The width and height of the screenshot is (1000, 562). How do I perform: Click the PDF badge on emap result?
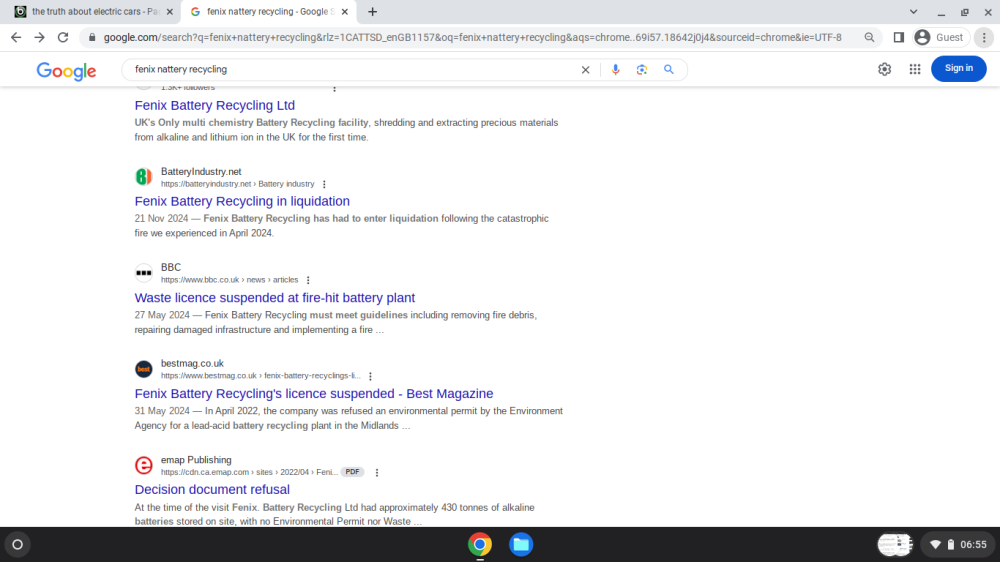click(352, 472)
